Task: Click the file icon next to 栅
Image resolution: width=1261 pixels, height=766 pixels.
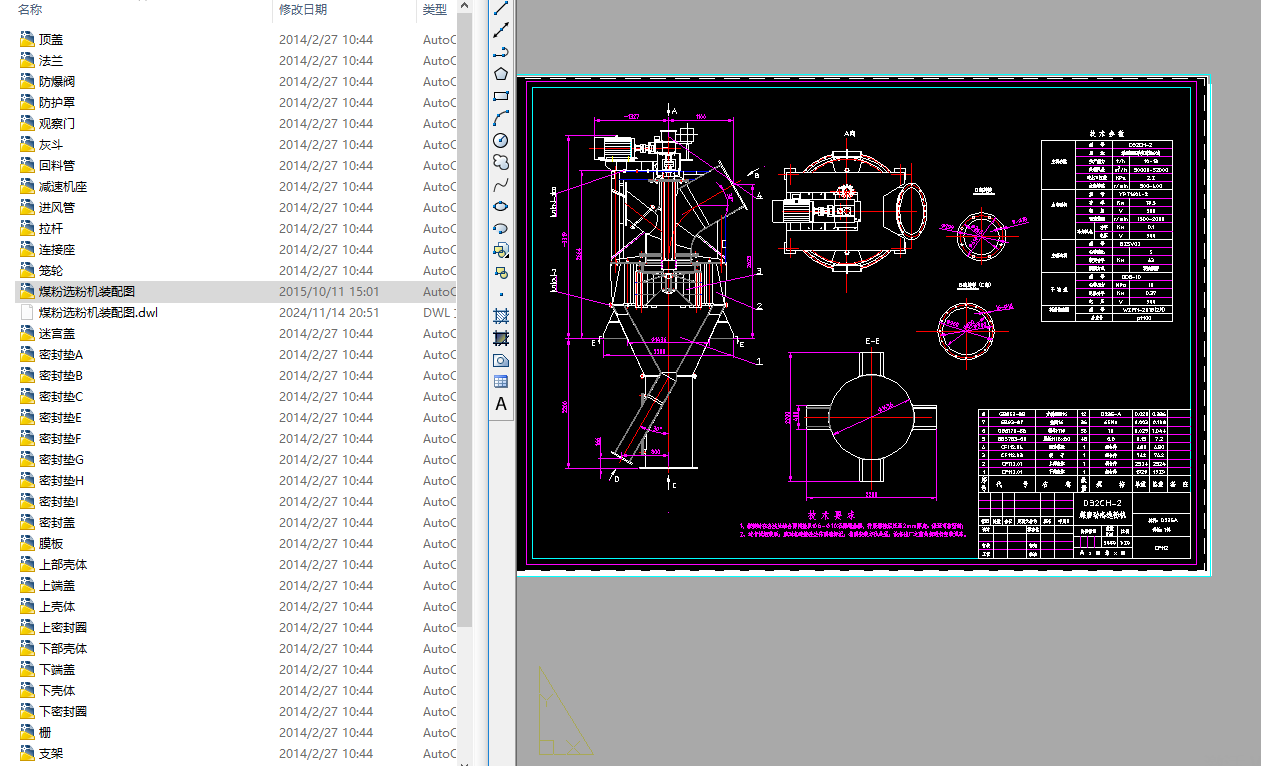Action: tap(27, 733)
